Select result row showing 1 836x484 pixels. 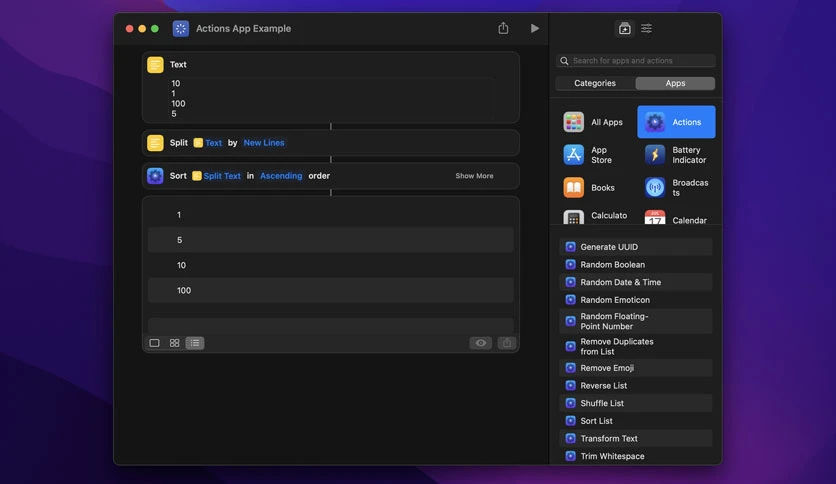click(x=331, y=215)
